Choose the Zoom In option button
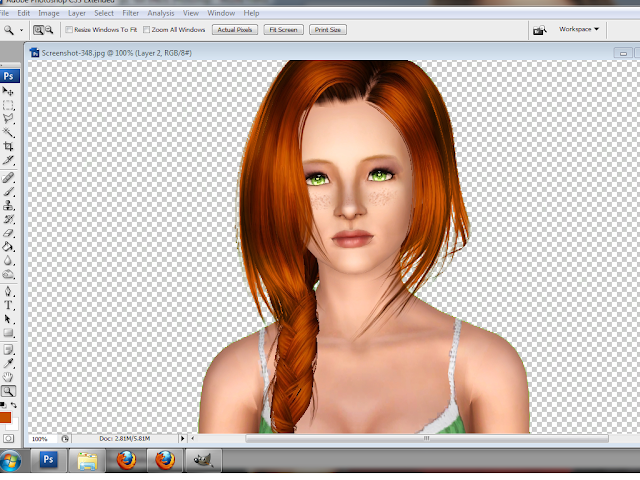Screen dimensions: 640x480 tap(38, 30)
